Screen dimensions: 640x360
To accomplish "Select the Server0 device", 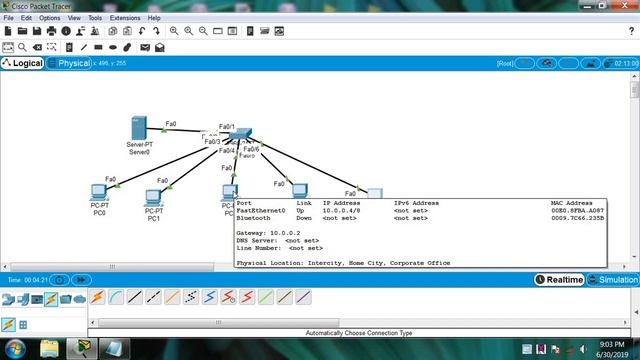I will [139, 128].
